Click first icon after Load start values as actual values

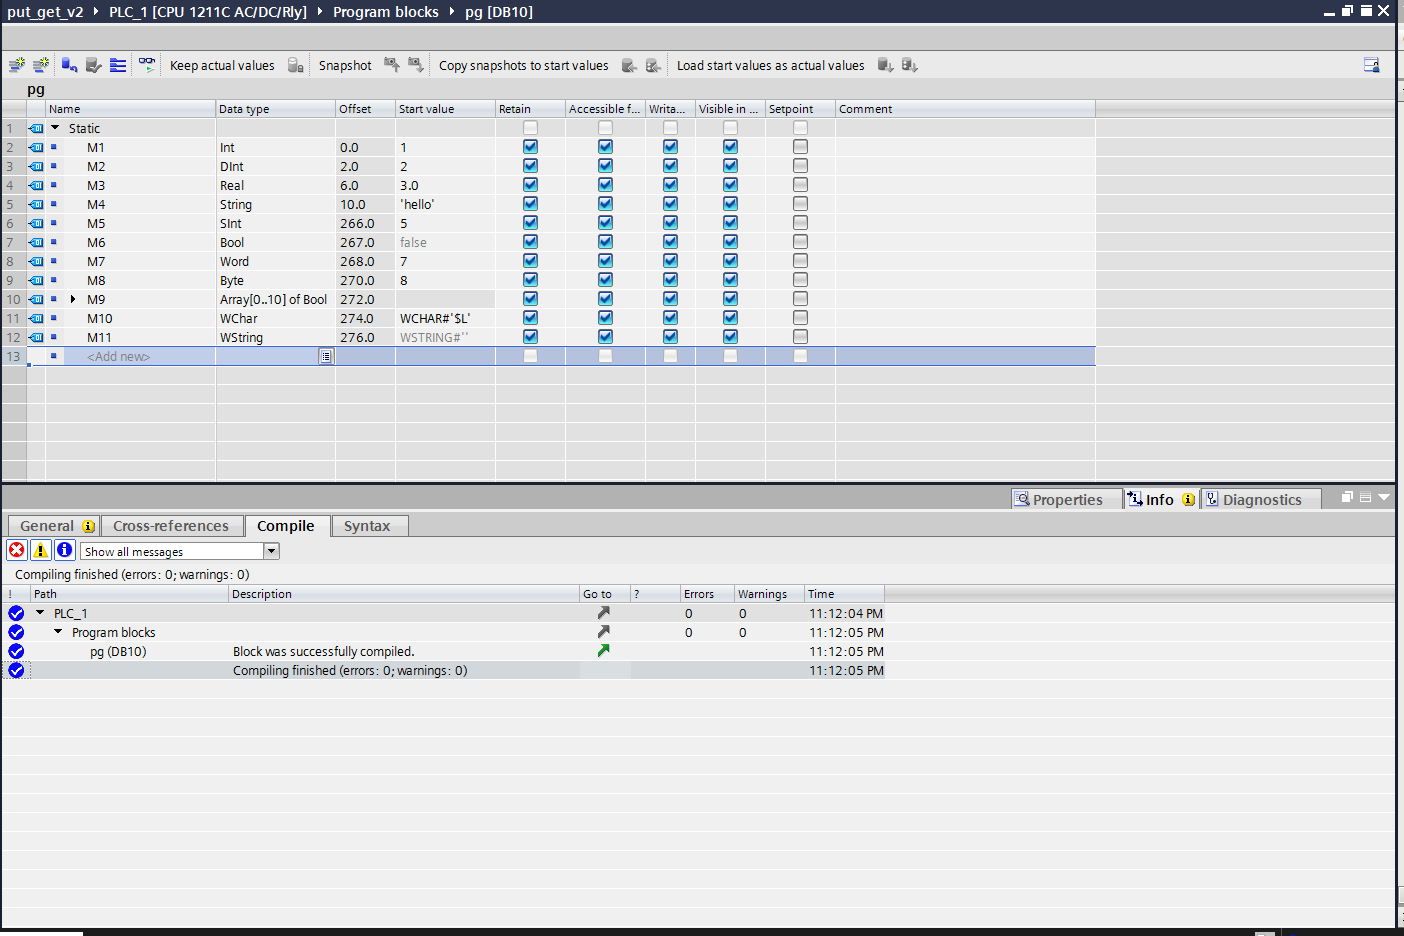click(x=885, y=65)
